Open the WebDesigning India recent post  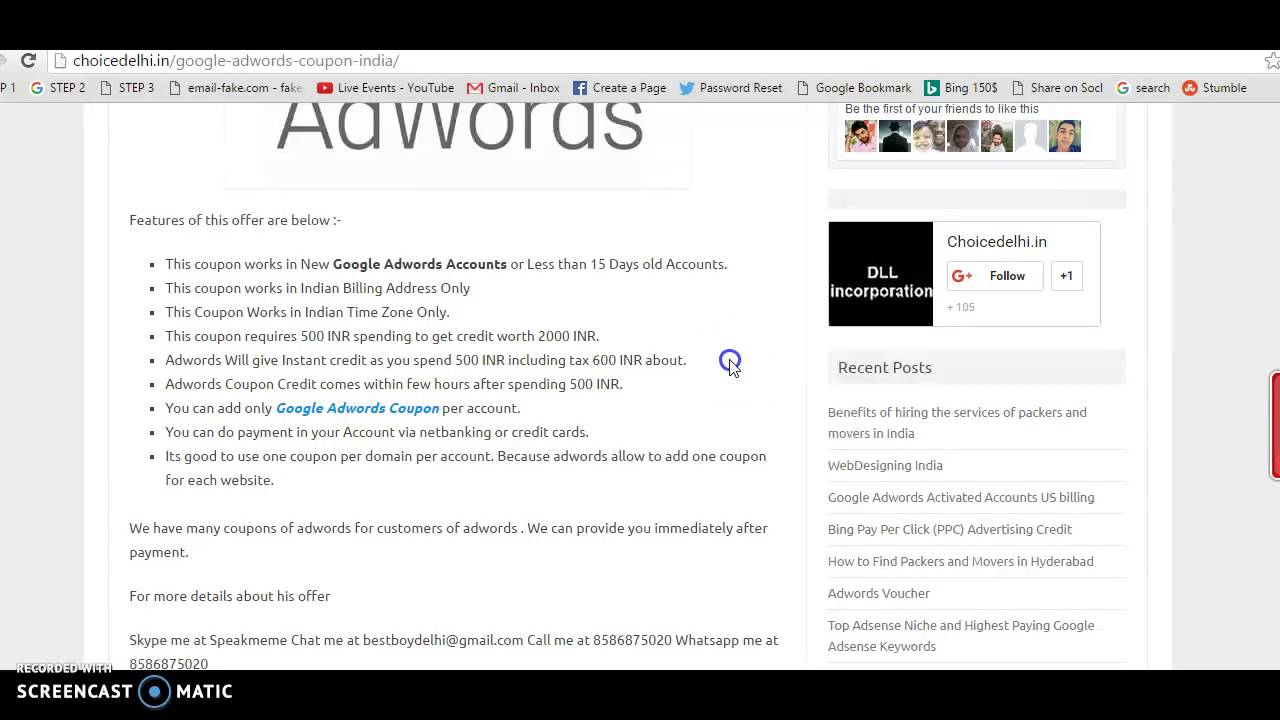885,465
